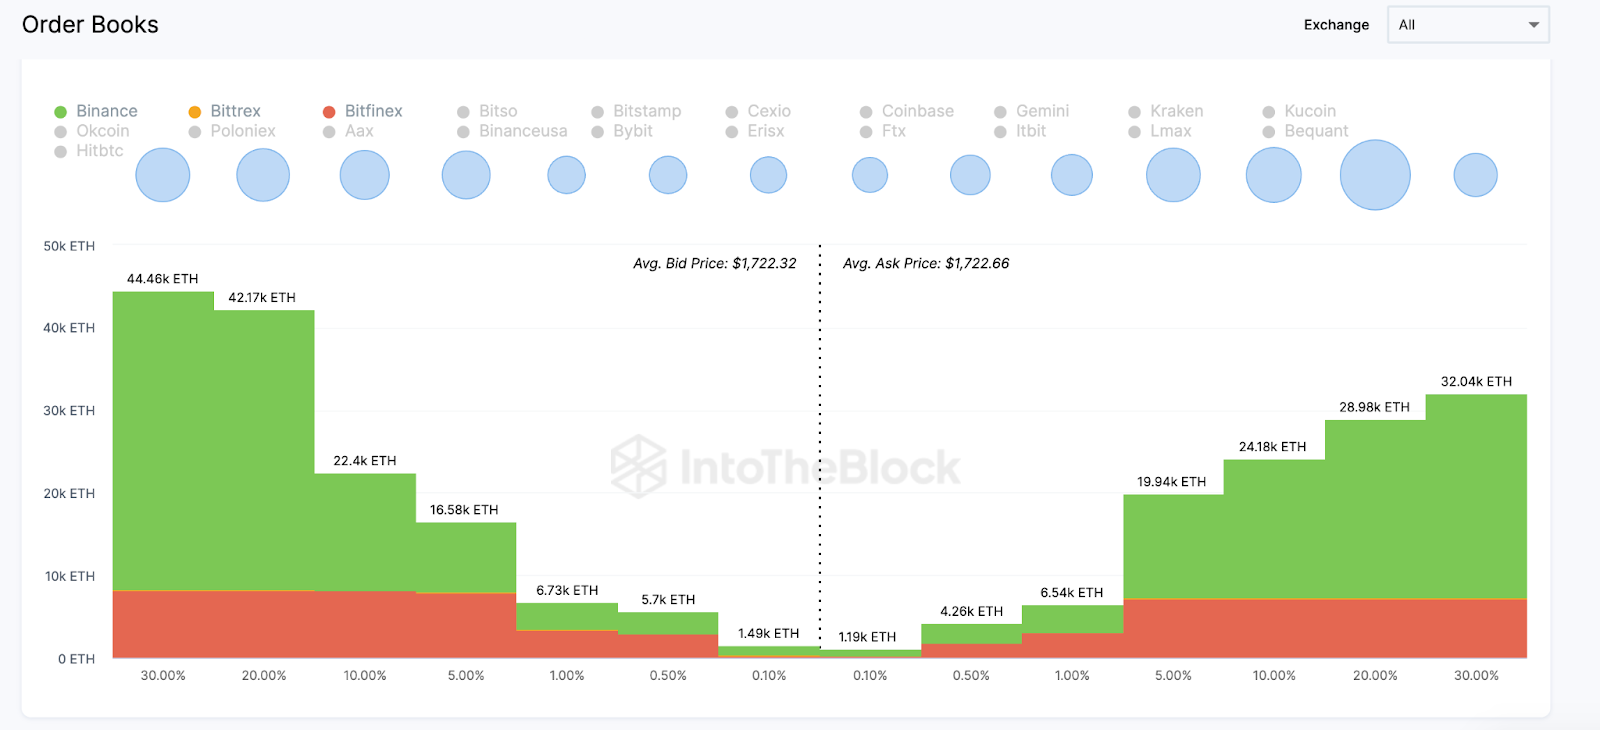Click the bubble above the 0.10% bid column
The image size is (1600, 730).
click(x=768, y=175)
